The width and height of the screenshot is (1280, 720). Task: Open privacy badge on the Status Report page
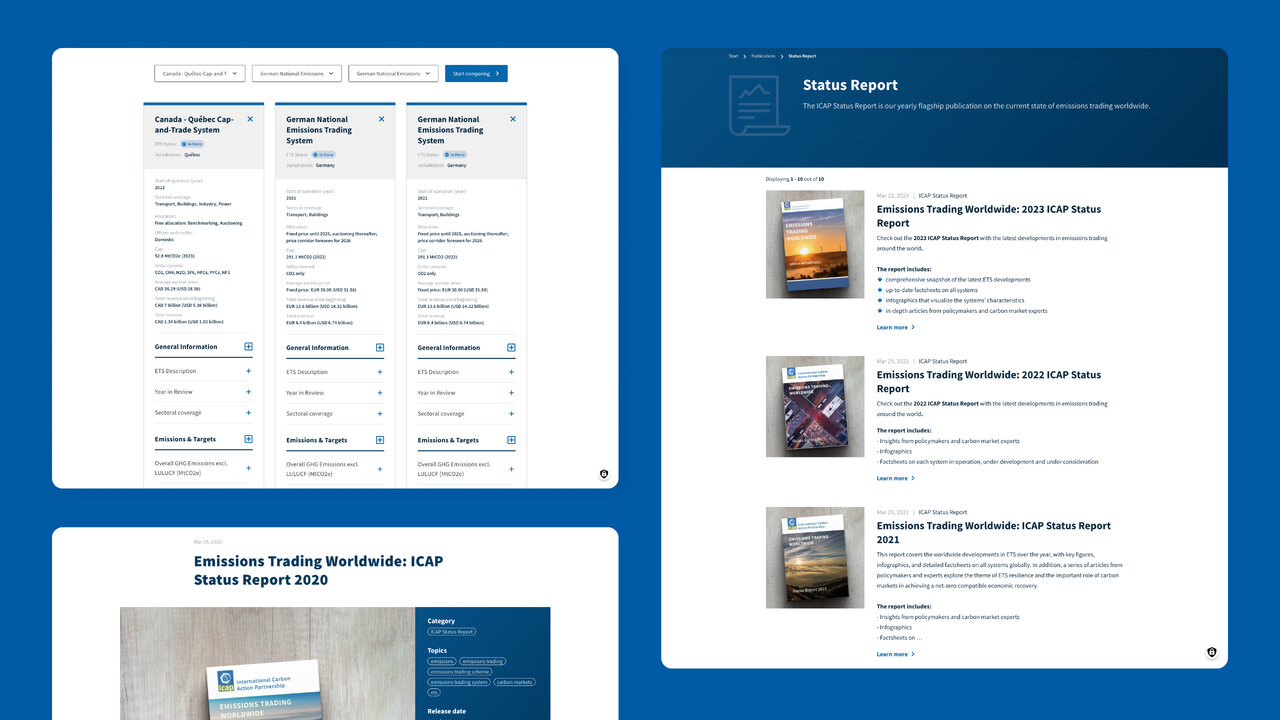click(1212, 653)
